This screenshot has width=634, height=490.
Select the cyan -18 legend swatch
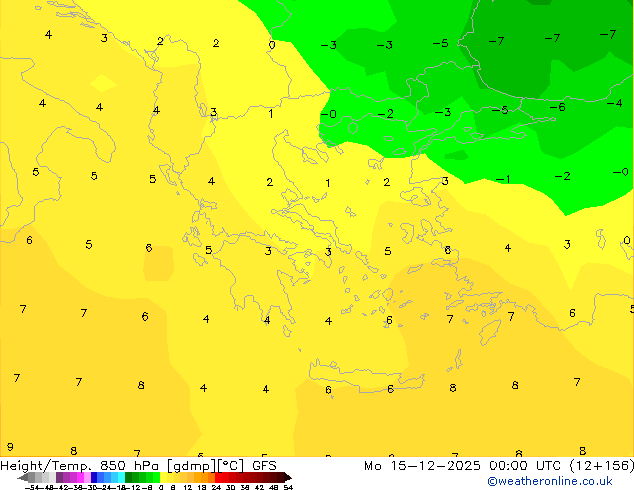[x=122, y=477]
